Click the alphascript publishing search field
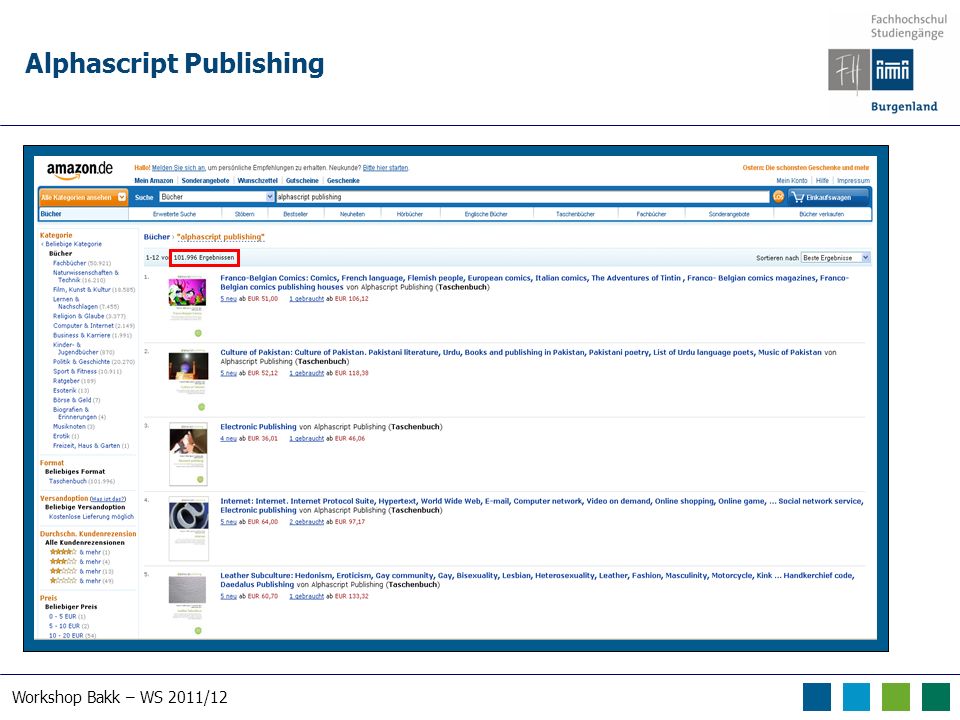This screenshot has width=960, height=720. click(522, 197)
